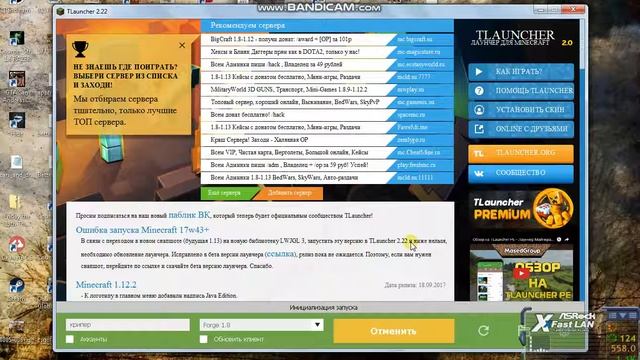
Task: Open the yellow folder on the desktop
Action: [16, 203]
